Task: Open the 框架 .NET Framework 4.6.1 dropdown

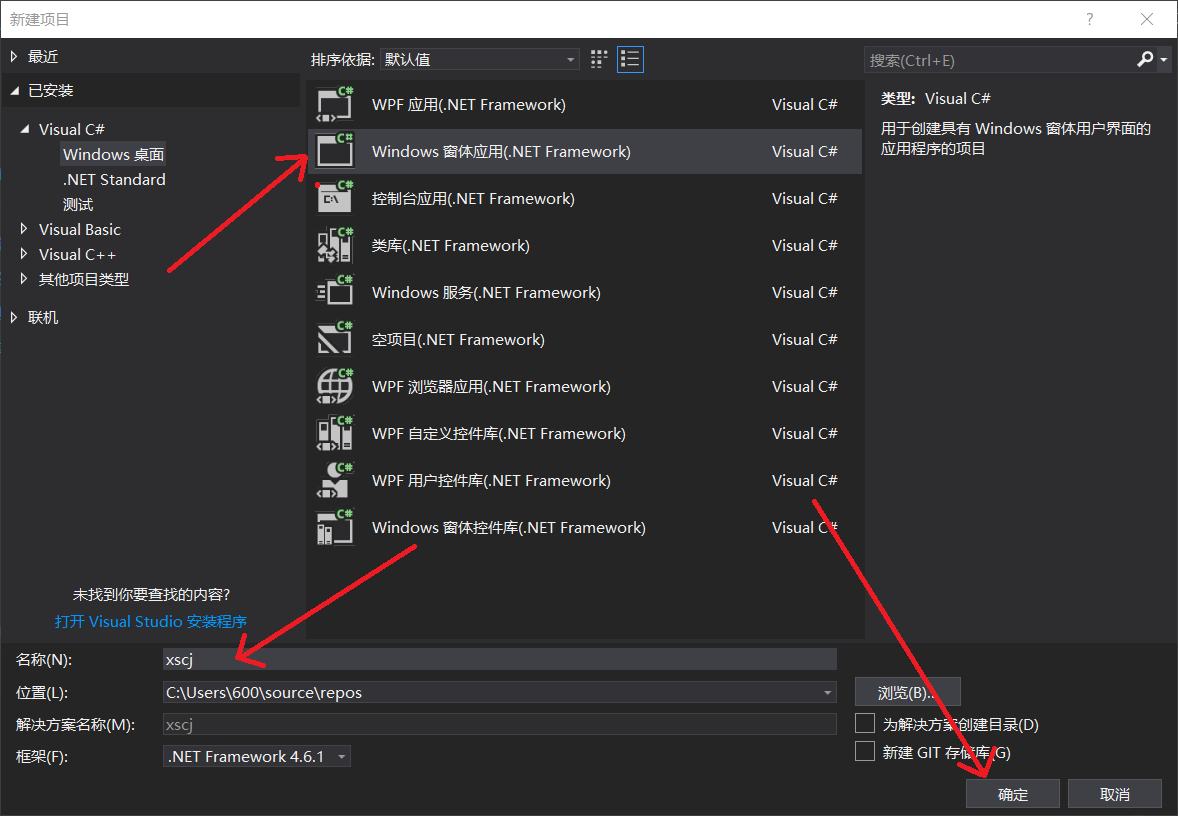Action: click(257, 757)
